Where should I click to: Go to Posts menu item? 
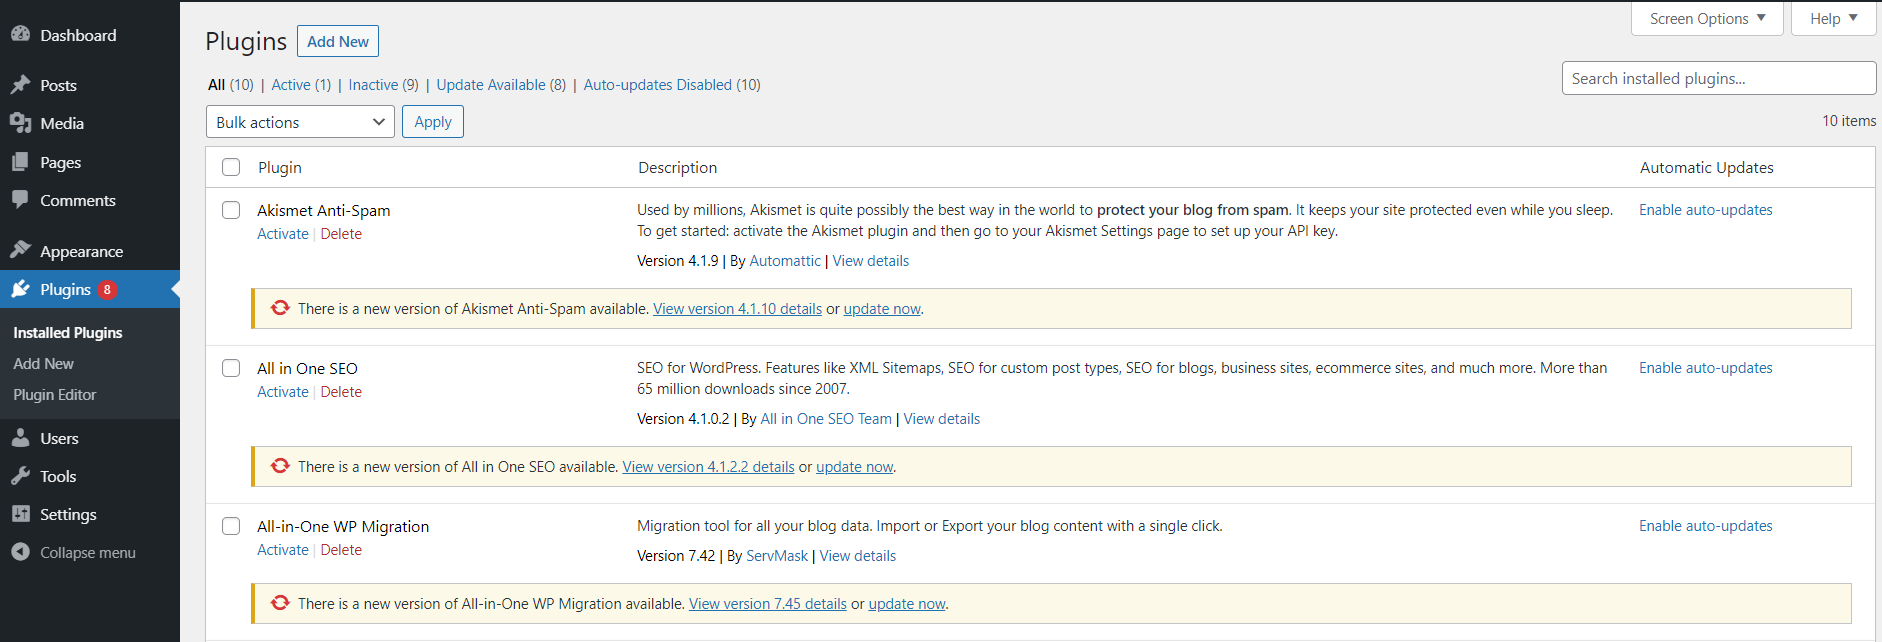pos(58,85)
